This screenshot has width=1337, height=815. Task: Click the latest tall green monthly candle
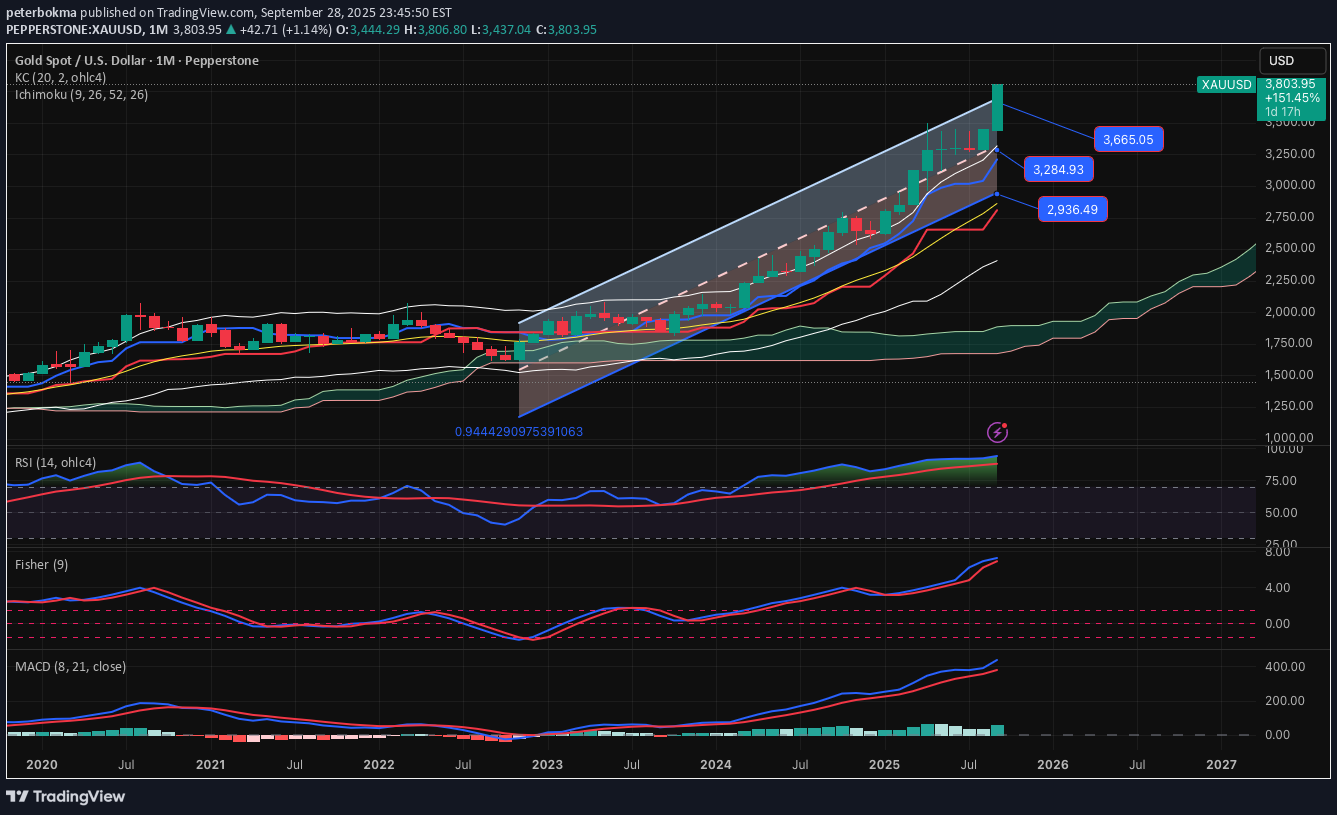tap(997, 107)
